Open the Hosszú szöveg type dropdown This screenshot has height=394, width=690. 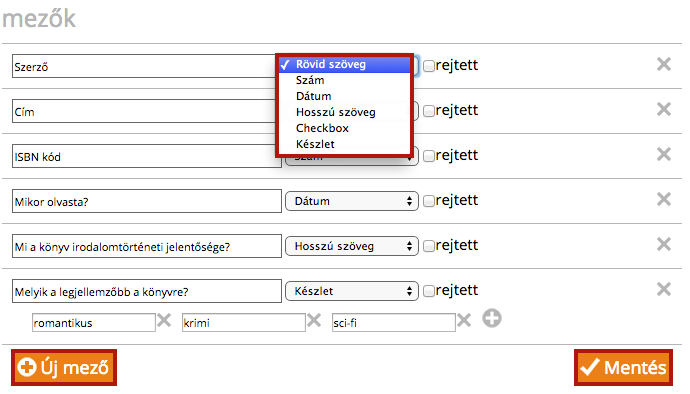352,246
